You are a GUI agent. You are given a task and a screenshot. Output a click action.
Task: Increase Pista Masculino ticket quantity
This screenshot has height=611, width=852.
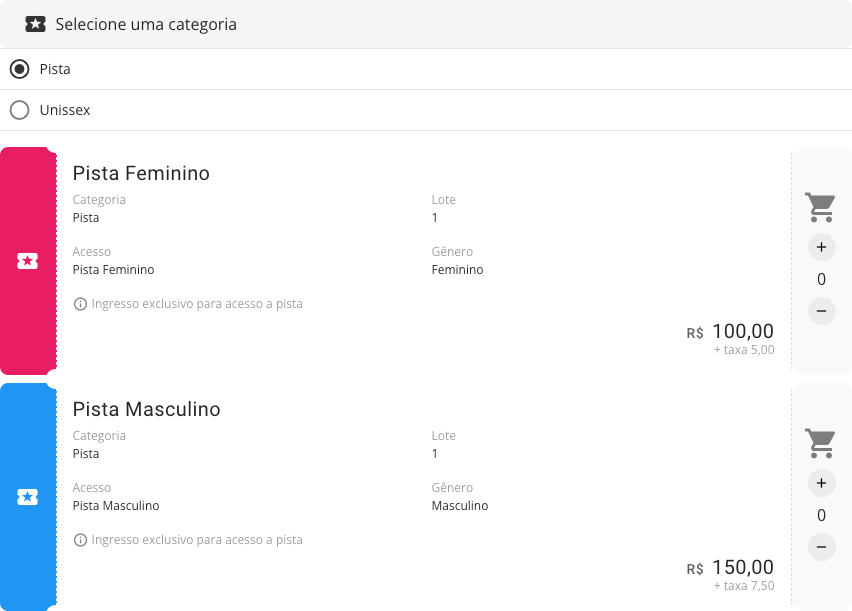tap(822, 483)
